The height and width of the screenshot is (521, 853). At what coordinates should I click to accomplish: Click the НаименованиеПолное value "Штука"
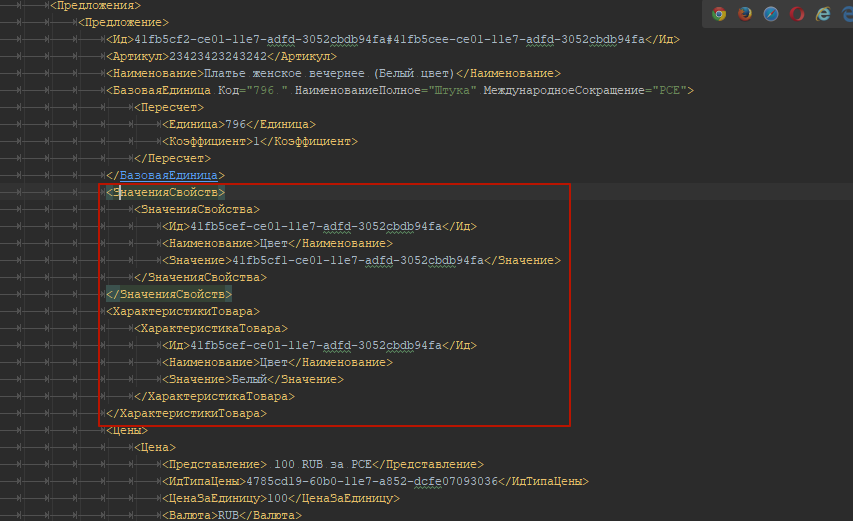pyautogui.click(x=452, y=90)
